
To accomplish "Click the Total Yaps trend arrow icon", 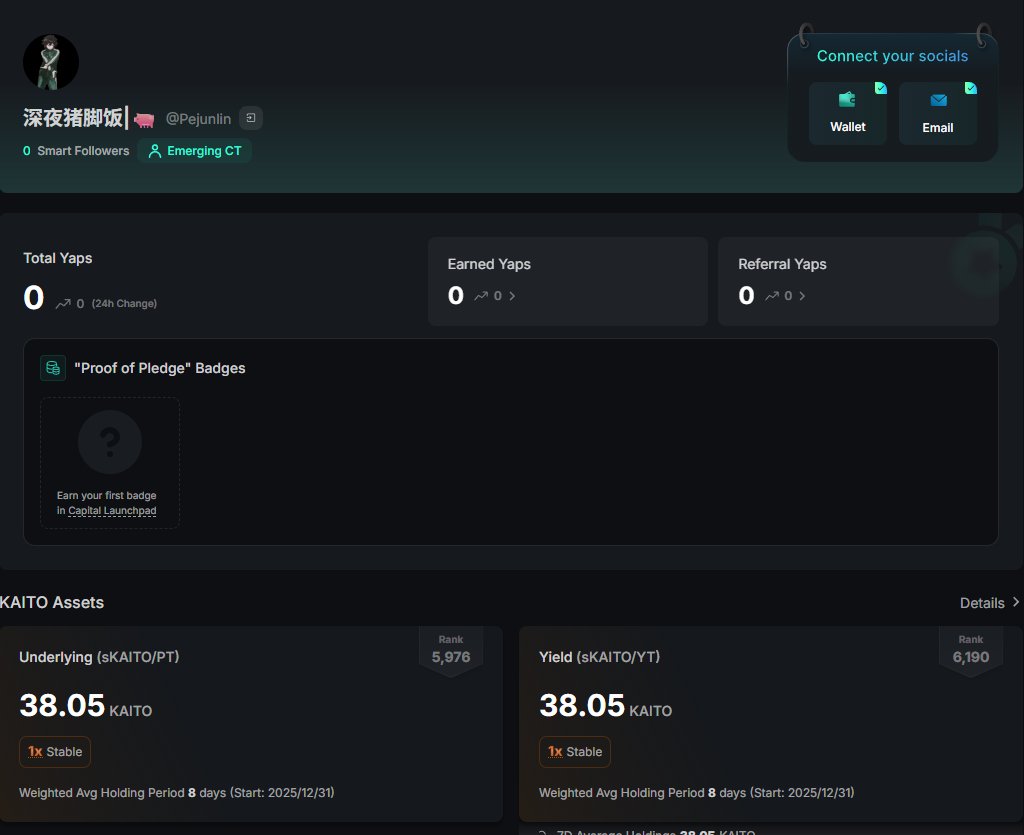I will tap(63, 304).
